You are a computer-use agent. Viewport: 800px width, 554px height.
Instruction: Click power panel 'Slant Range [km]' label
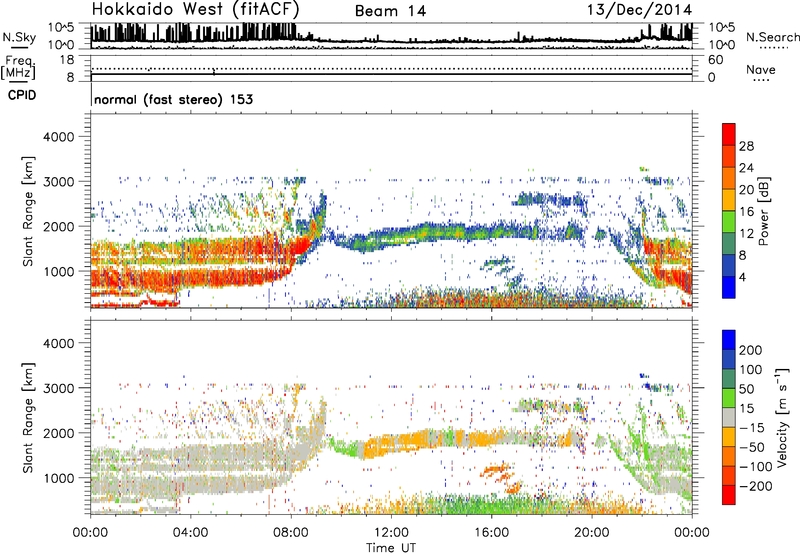tap(28, 211)
